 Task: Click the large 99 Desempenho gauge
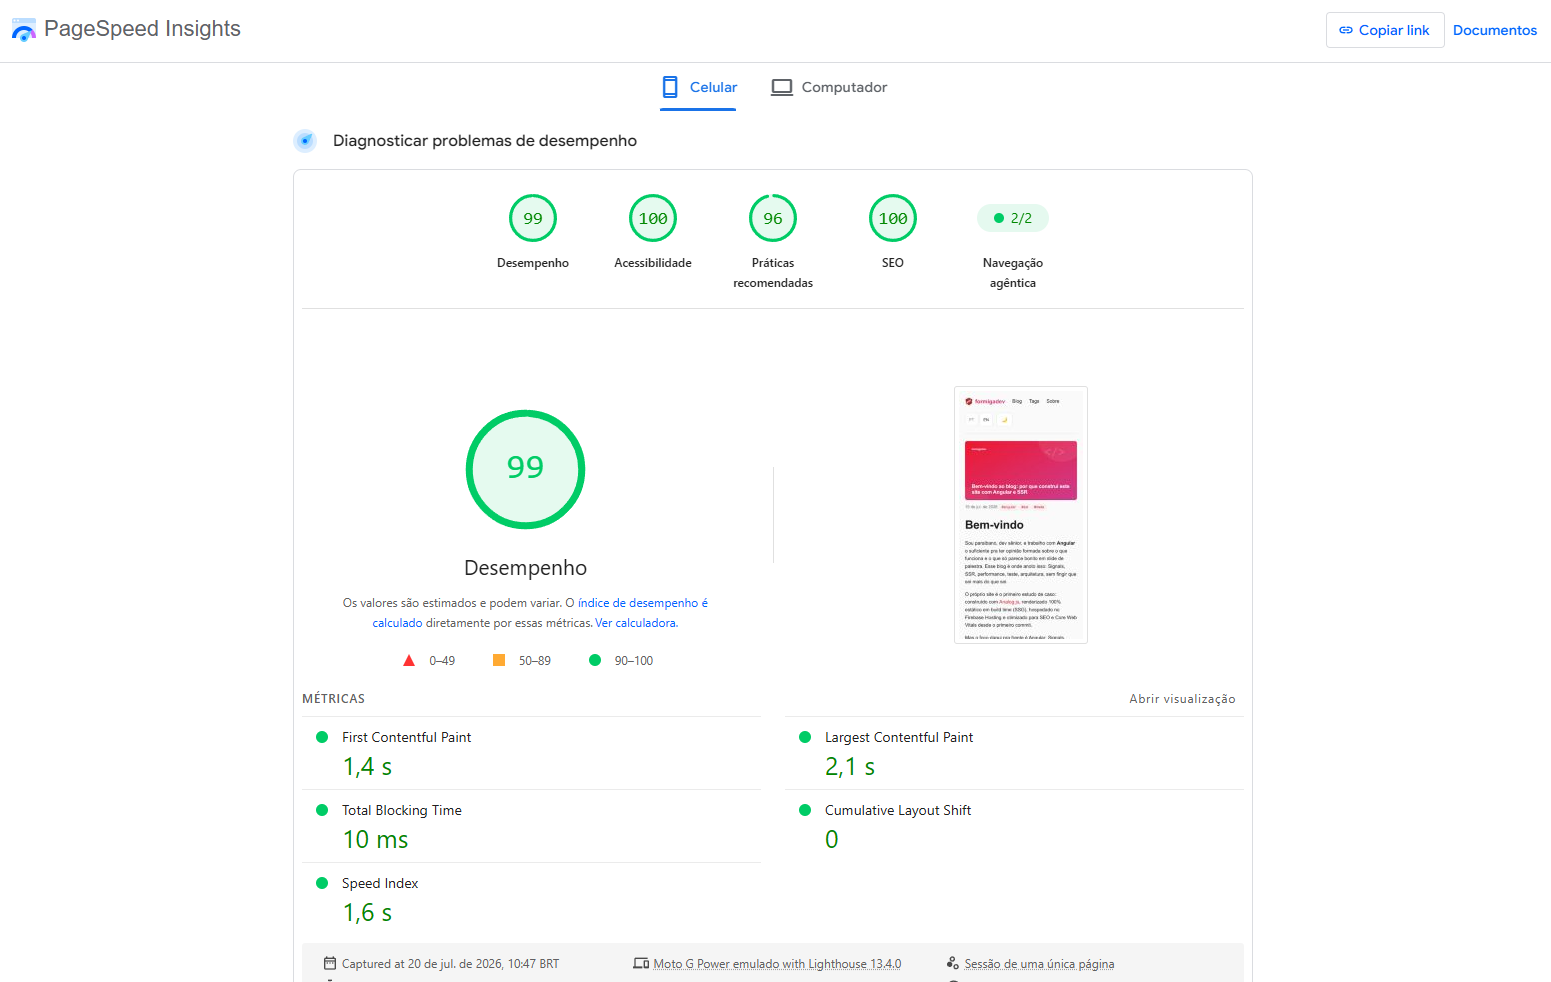(x=525, y=469)
